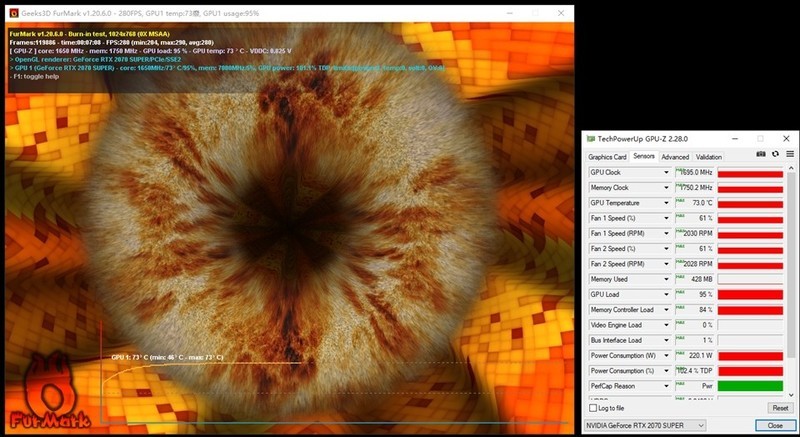Viewport: 800px width, 437px height.
Task: Click scrollbar up arrow in GPU-Z
Action: pos(791,168)
